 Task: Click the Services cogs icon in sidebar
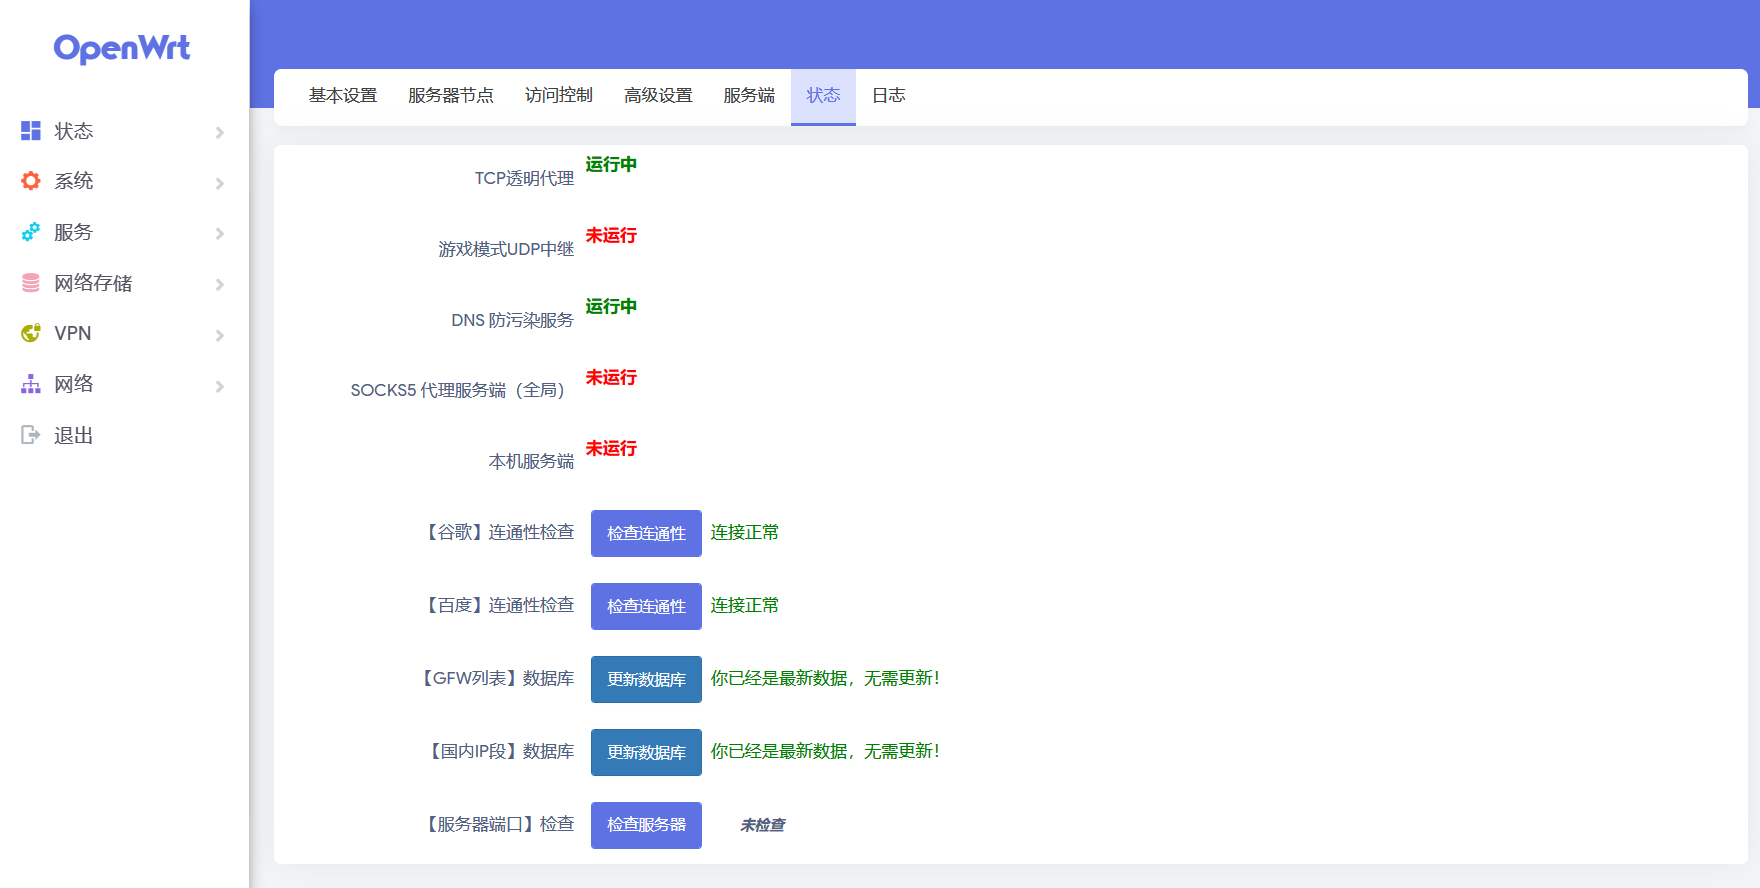point(31,232)
